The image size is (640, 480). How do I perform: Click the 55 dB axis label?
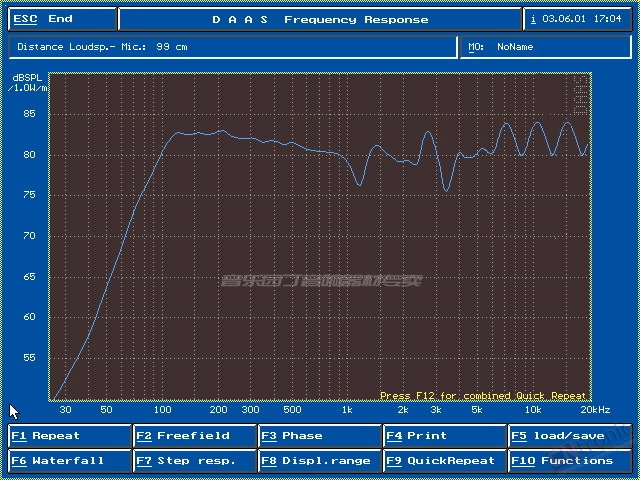[x=29, y=358]
